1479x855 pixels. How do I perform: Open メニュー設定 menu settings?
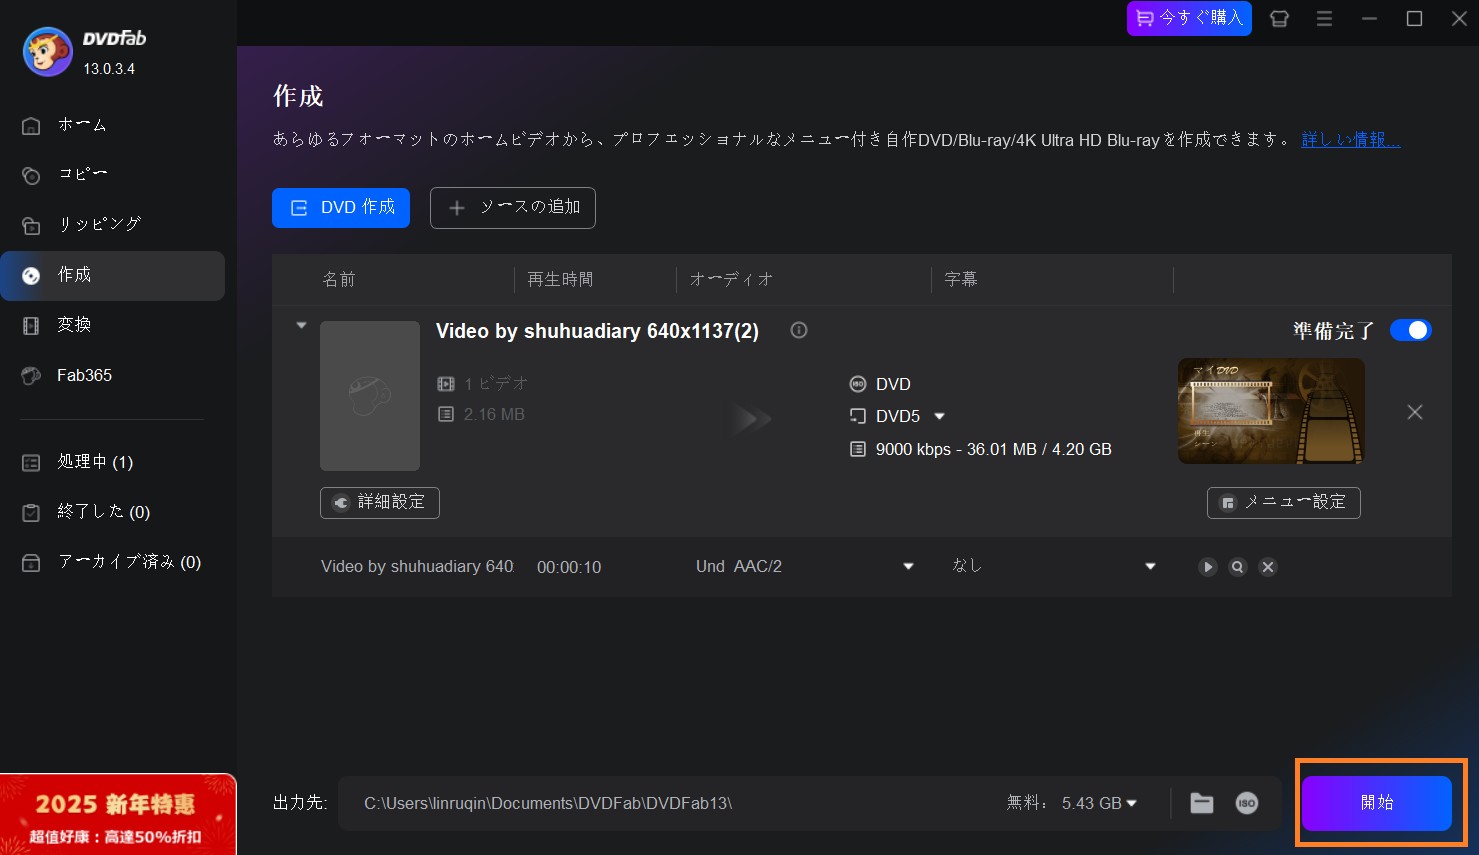[1284, 502]
